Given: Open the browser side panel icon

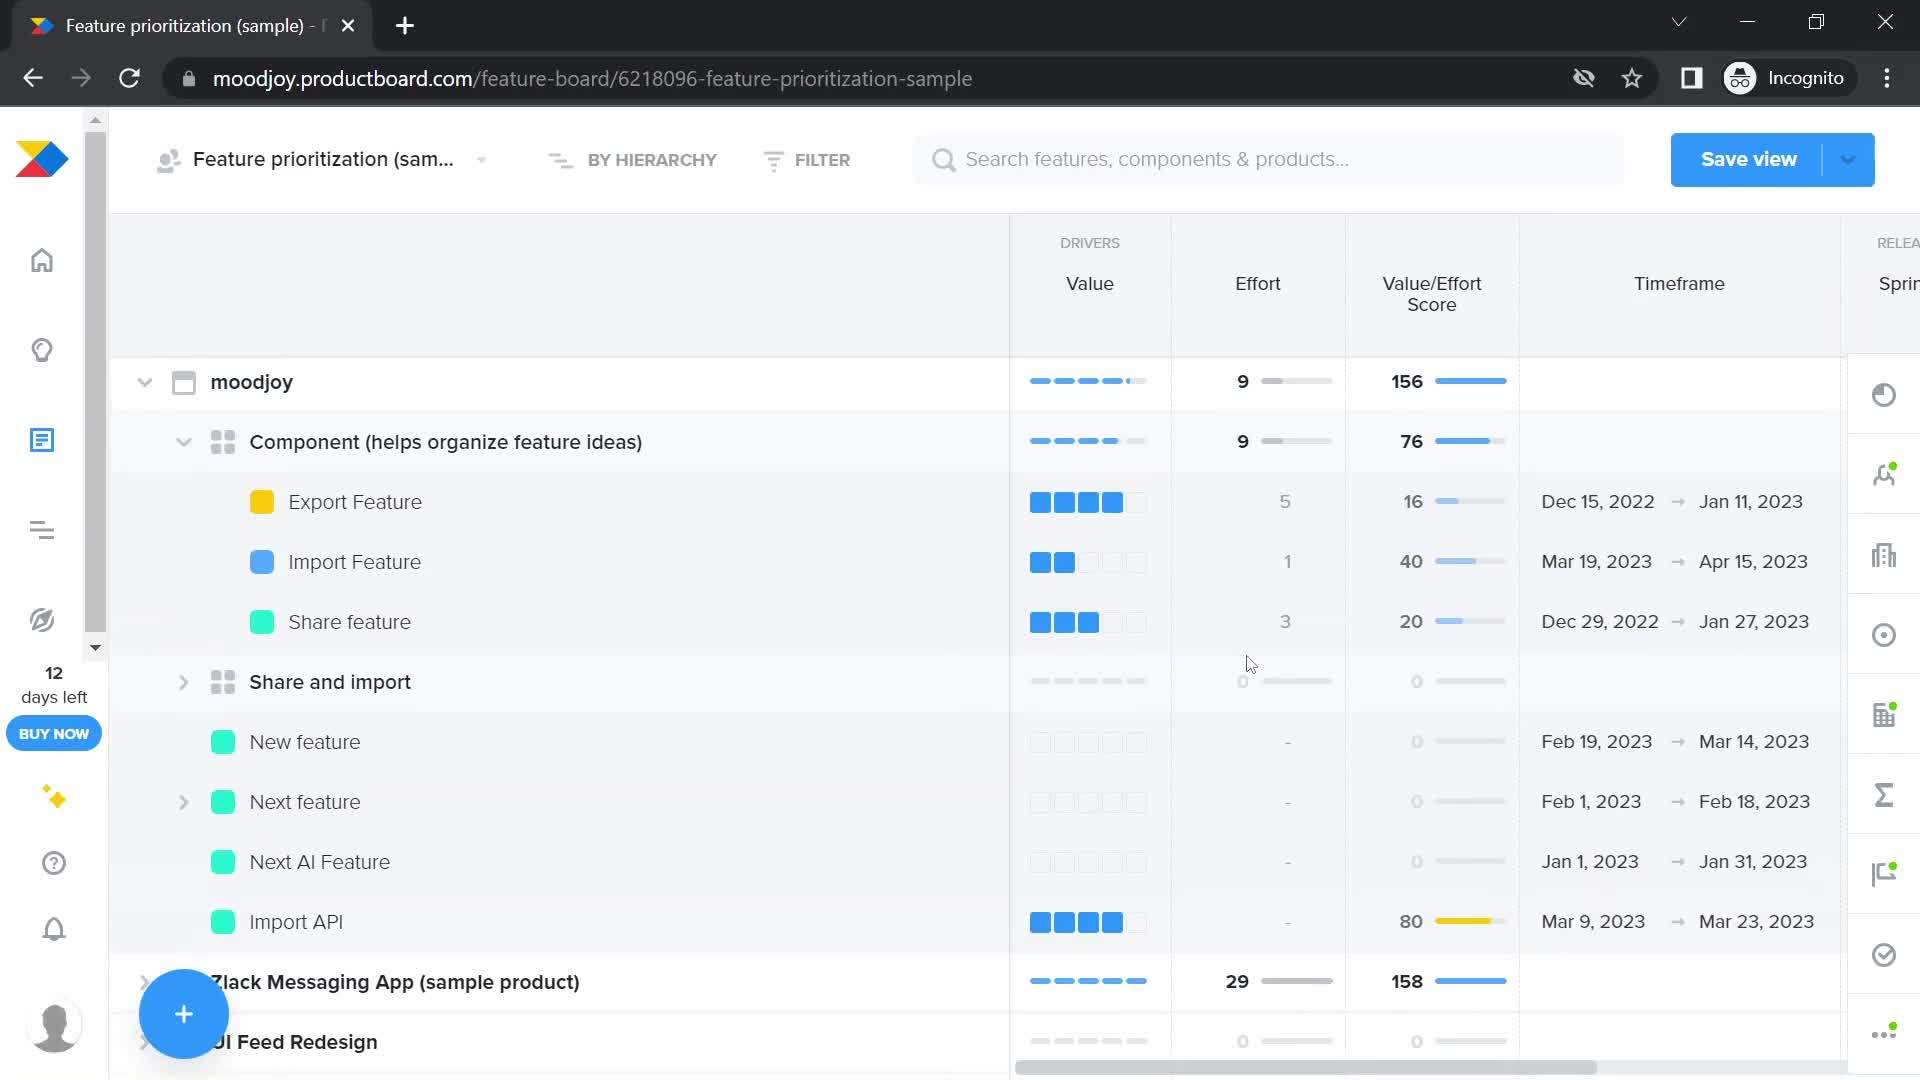Looking at the screenshot, I should [1691, 78].
